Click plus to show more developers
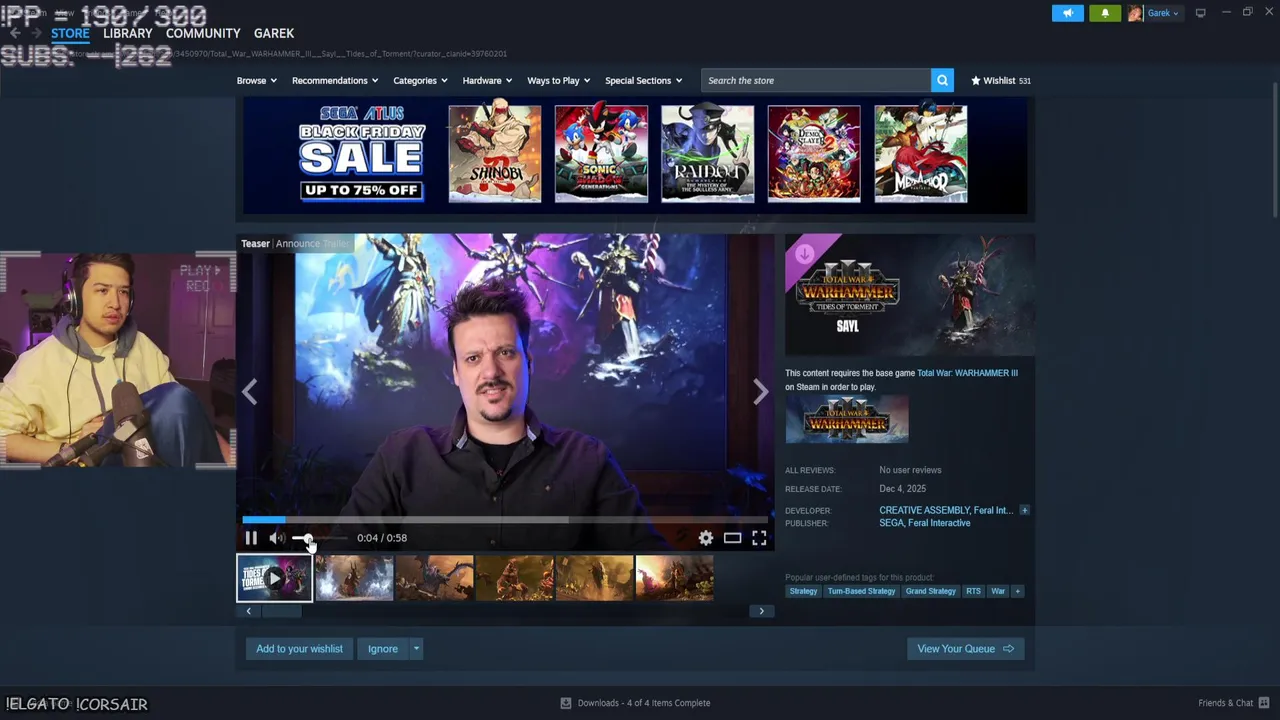 tap(1024, 510)
